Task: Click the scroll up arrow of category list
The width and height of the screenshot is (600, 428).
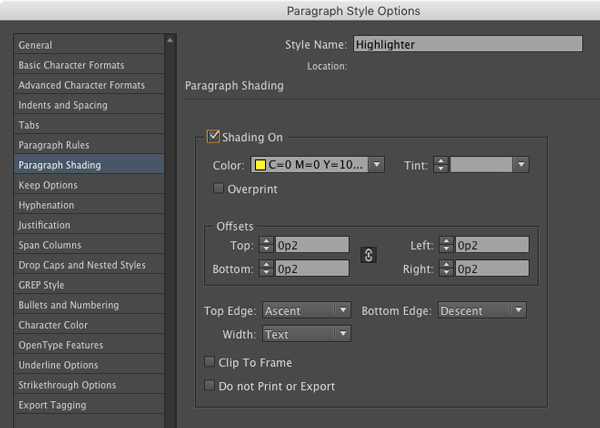Action: [x=170, y=40]
